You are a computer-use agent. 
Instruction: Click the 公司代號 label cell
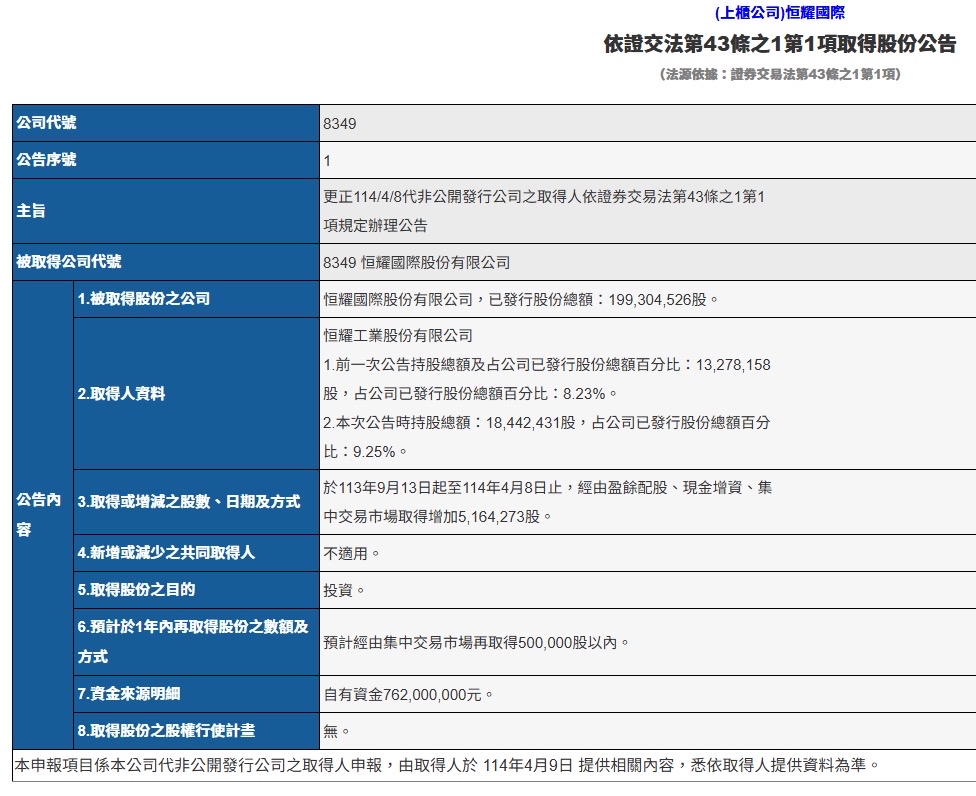tap(166, 123)
